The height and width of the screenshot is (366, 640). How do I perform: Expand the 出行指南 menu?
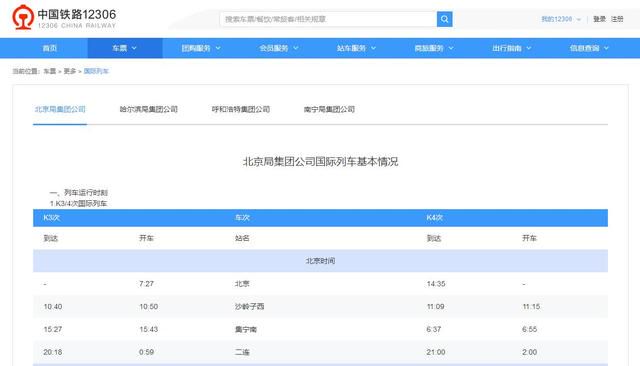click(511, 48)
